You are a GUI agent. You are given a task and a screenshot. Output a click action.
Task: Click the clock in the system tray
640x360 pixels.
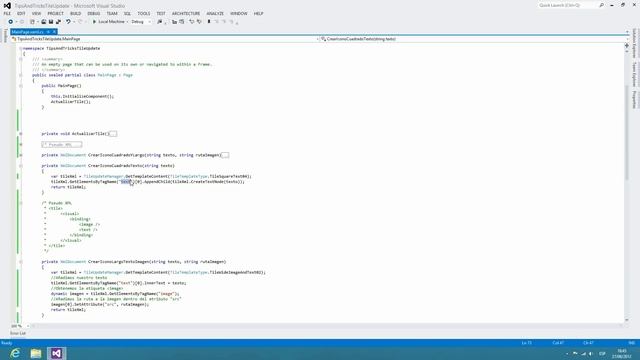coord(622,353)
